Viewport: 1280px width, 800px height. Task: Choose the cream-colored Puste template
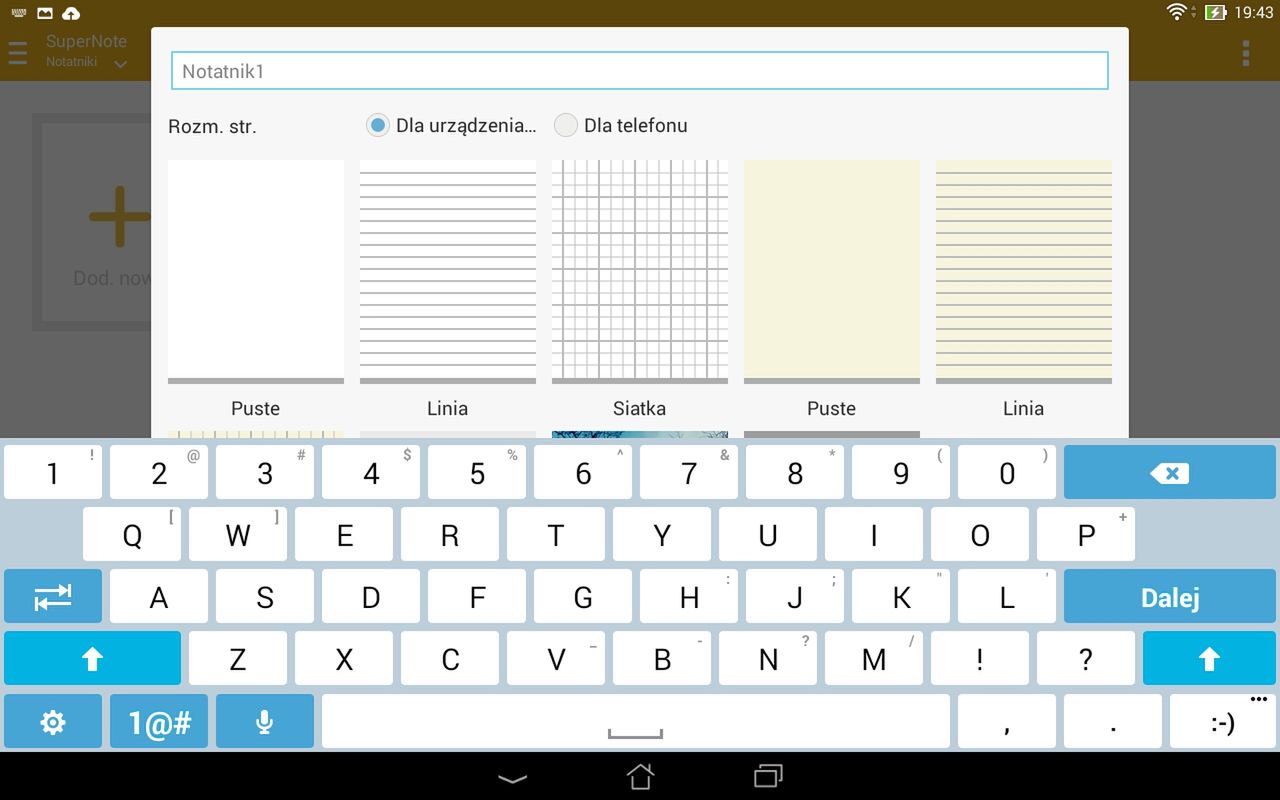(832, 272)
